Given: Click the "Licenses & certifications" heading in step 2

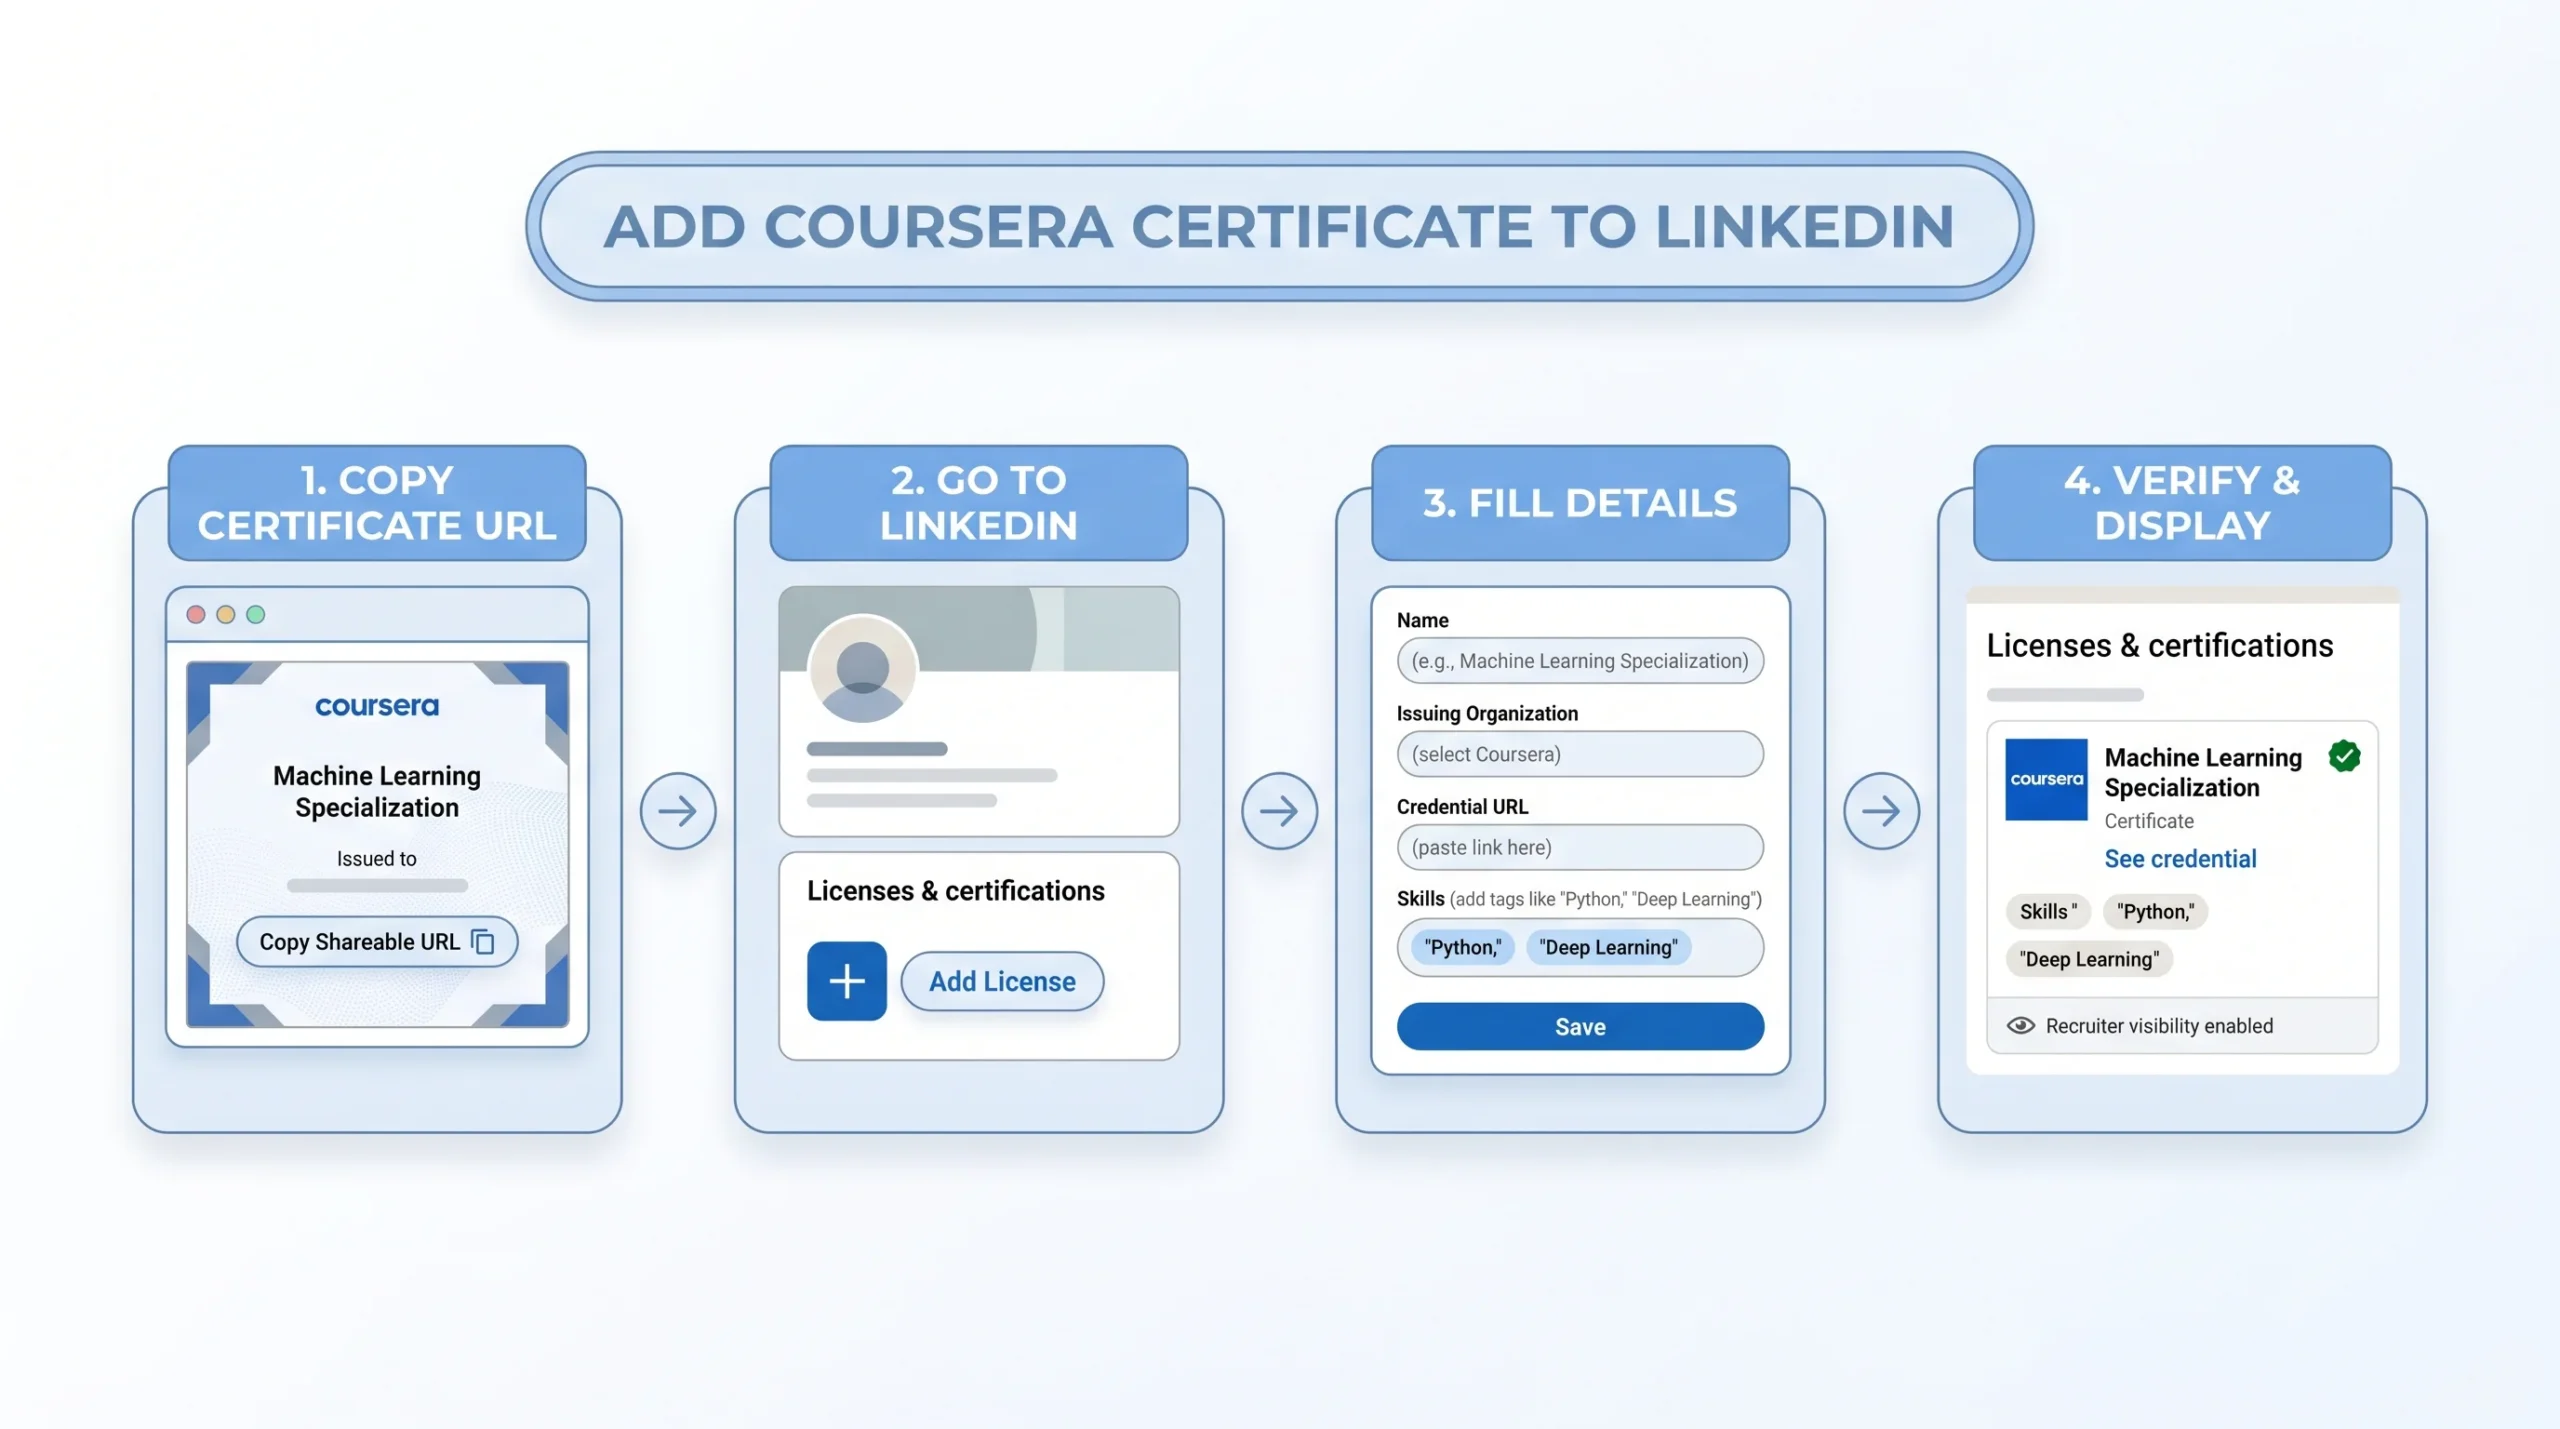Looking at the screenshot, I should (x=955, y=891).
